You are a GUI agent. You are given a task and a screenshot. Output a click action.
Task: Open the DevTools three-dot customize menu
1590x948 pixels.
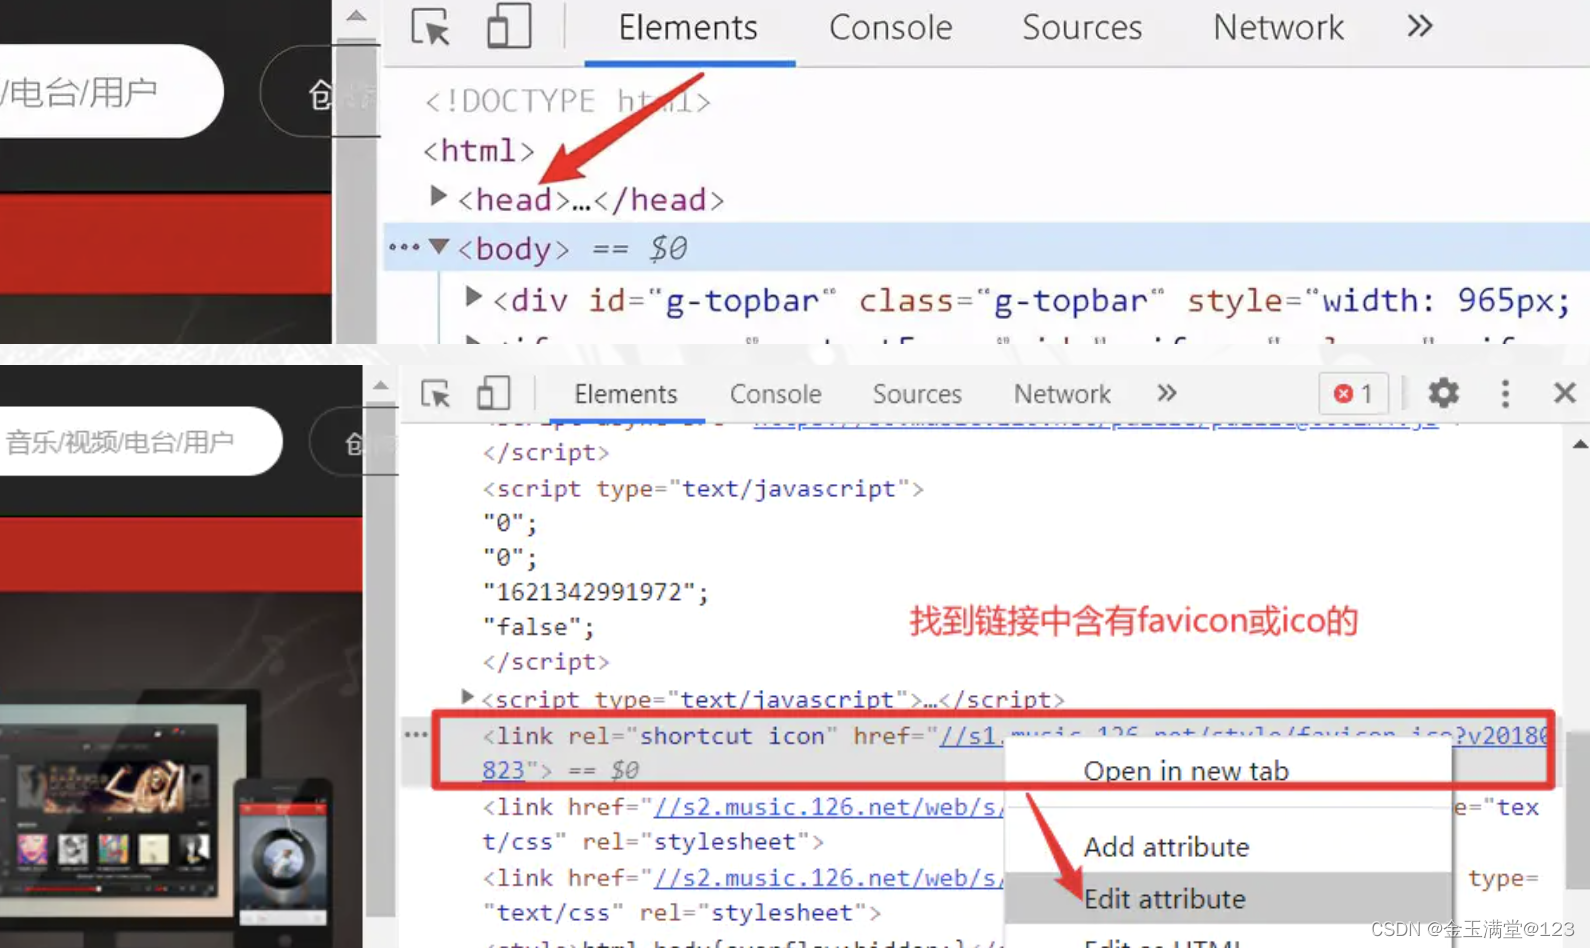1505,393
